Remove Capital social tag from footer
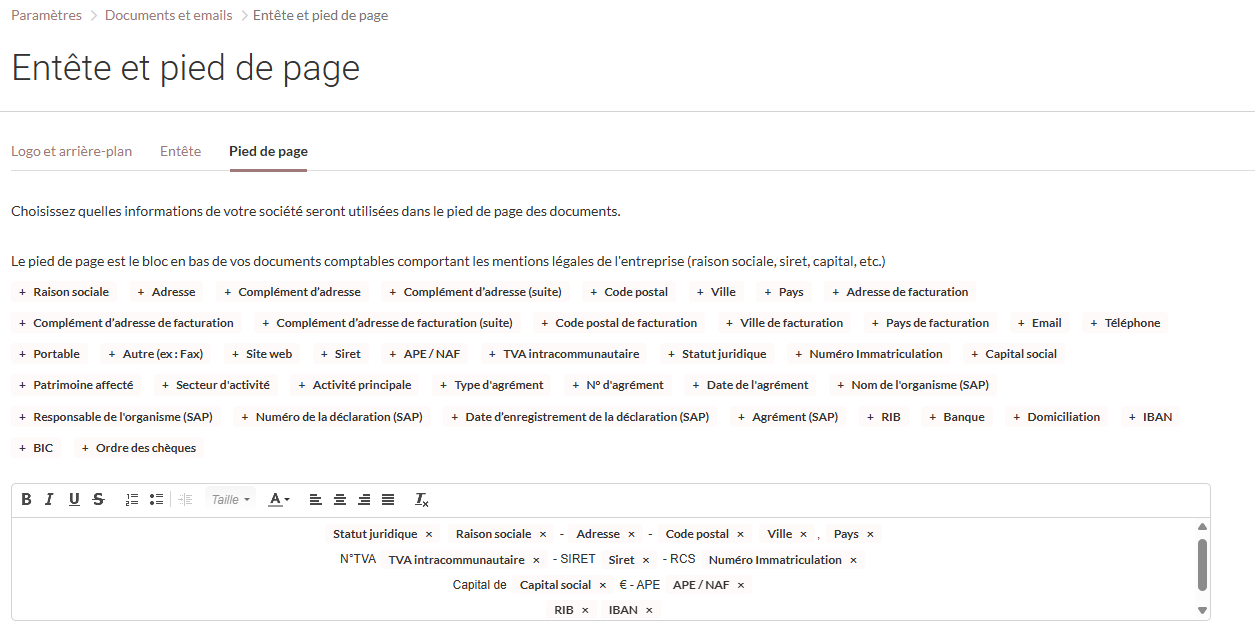Image resolution: width=1255 pixels, height=635 pixels. [x=603, y=585]
